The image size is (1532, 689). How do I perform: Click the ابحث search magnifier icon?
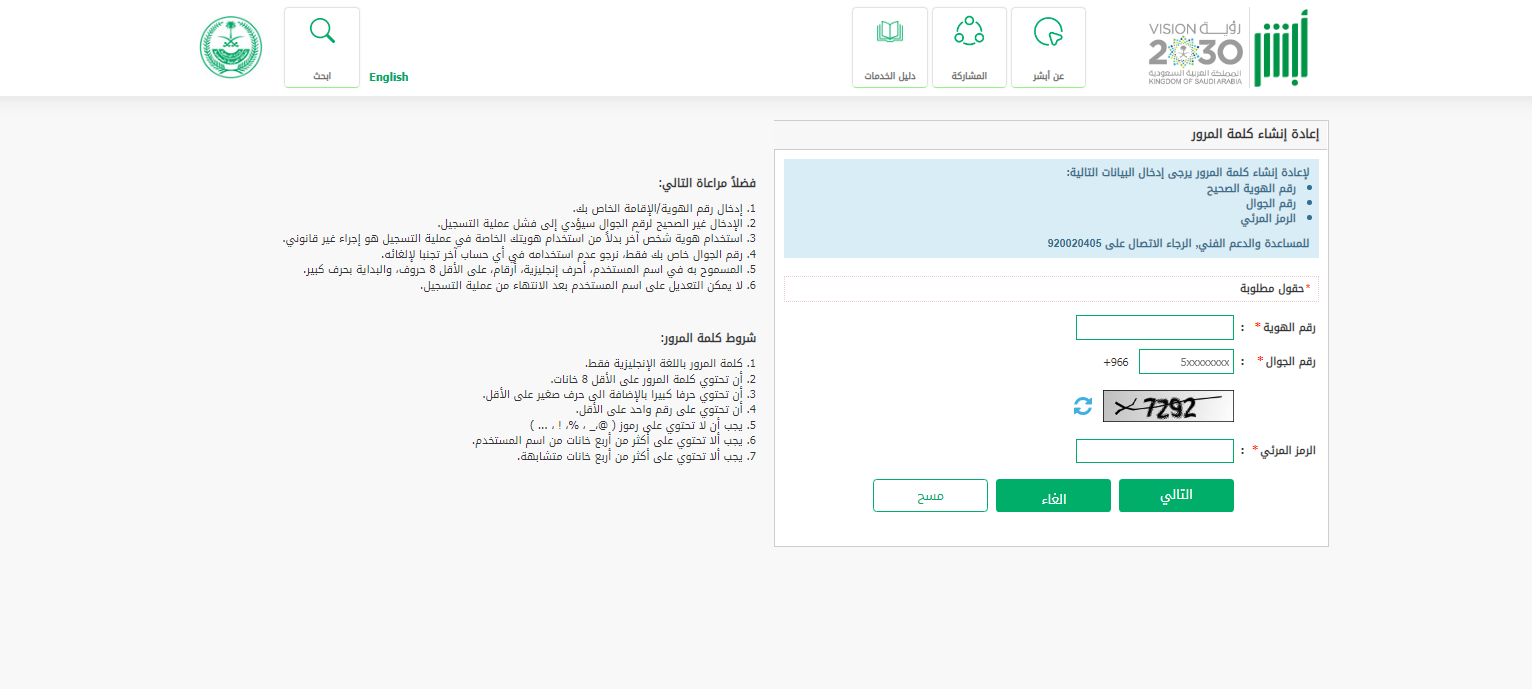click(x=322, y=32)
